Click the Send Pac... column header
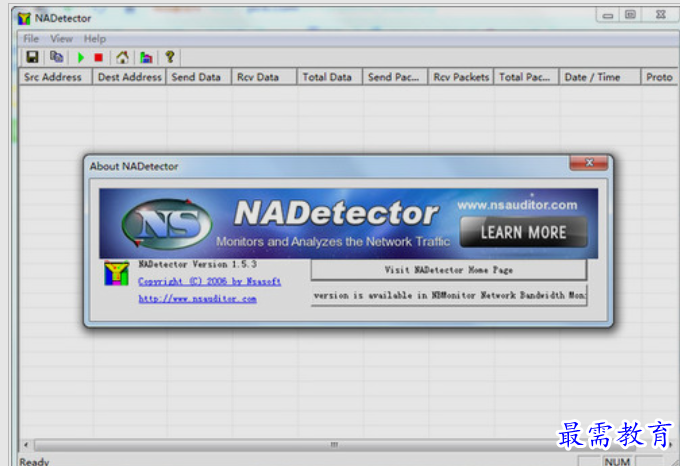680x466 pixels. tap(395, 77)
